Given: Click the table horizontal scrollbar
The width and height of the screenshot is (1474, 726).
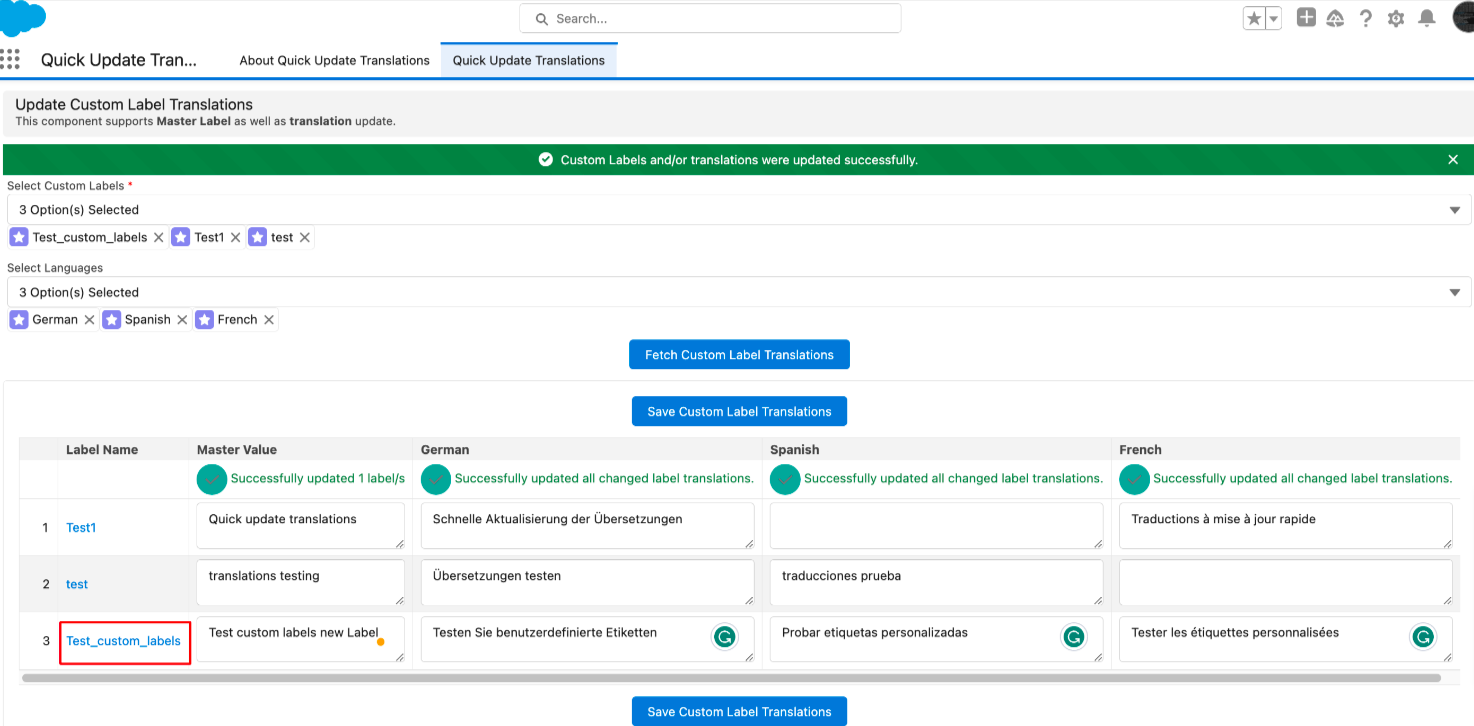Looking at the screenshot, I should tap(731, 678).
